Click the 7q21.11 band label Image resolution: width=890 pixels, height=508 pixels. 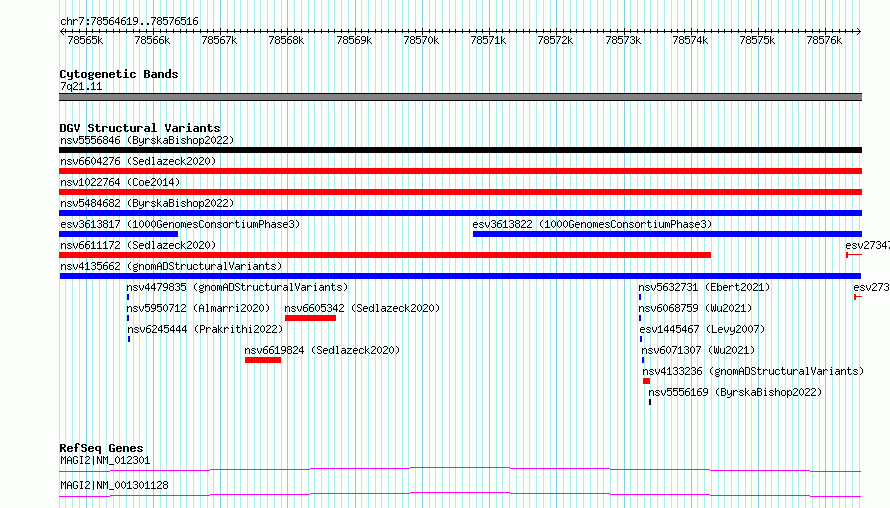[81, 86]
